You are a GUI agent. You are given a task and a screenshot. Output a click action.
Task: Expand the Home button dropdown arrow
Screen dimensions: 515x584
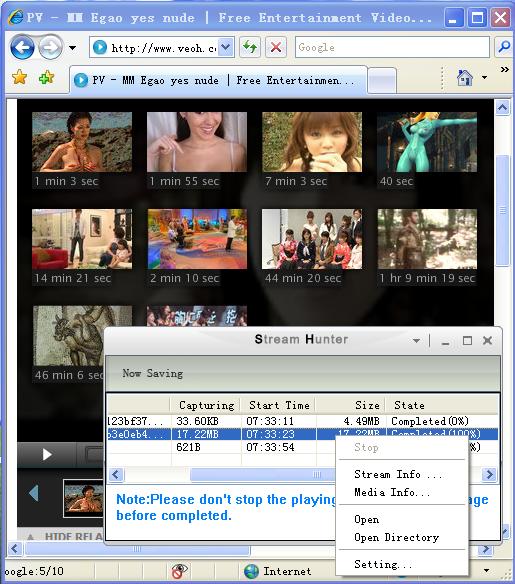pyautogui.click(x=484, y=77)
